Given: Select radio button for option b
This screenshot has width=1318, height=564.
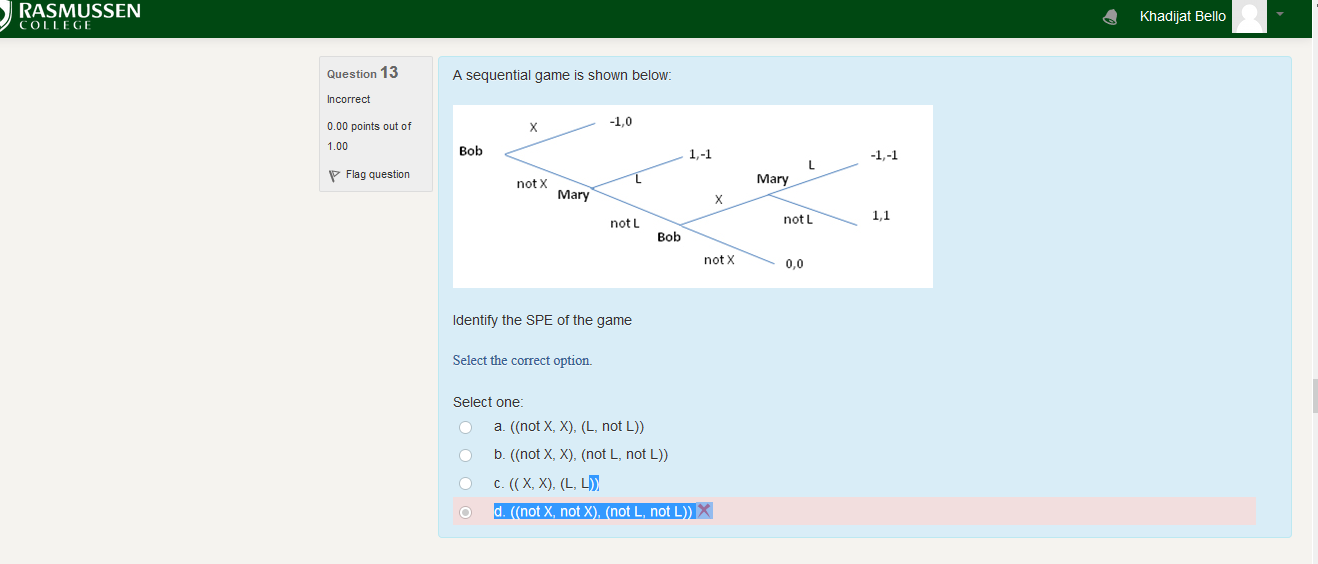Looking at the screenshot, I should click(465, 455).
